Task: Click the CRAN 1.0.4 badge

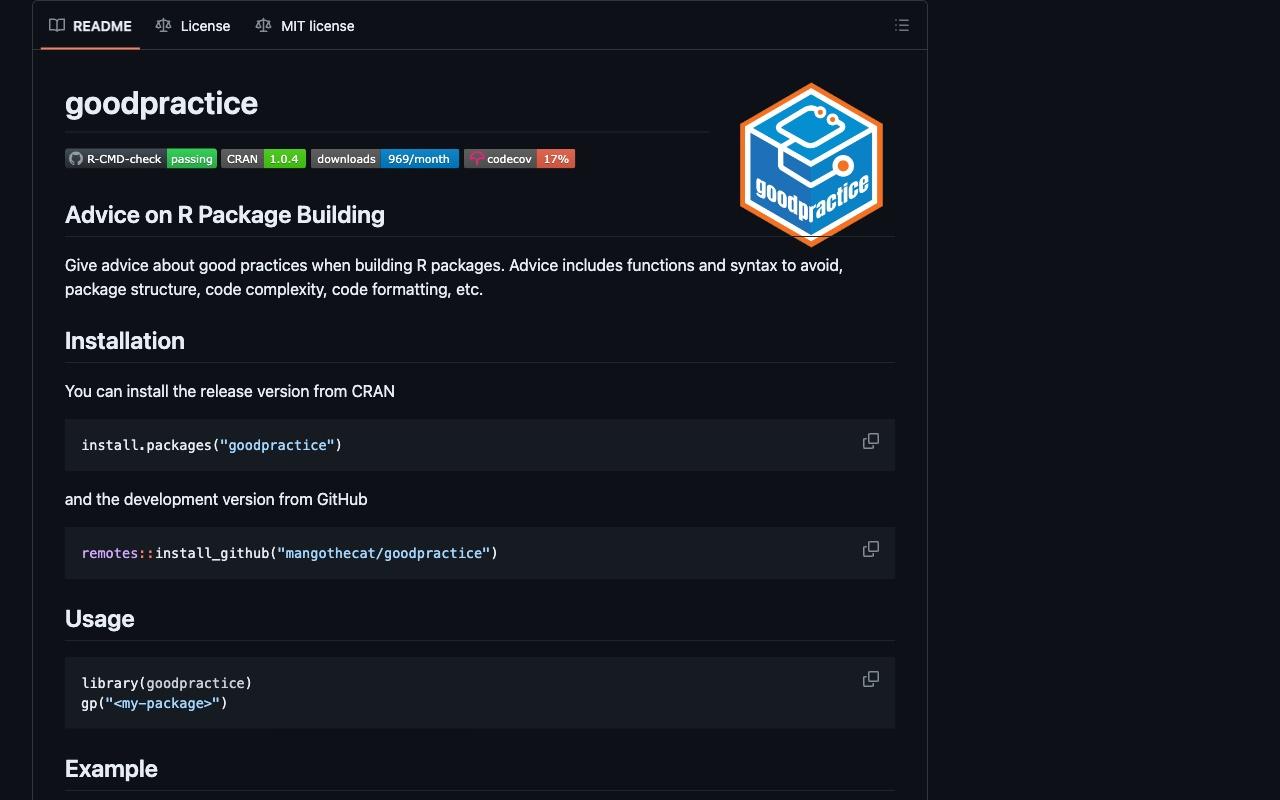Action: pos(263,159)
